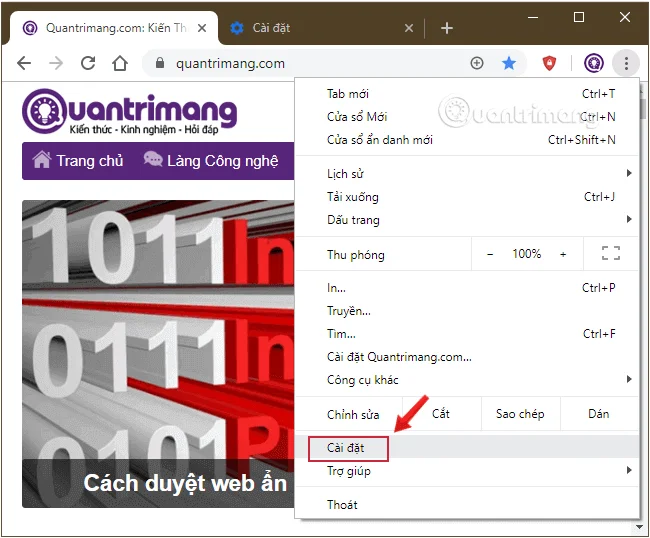Decrease zoom with the minus button
This screenshot has height=538, width=650.
(x=490, y=254)
